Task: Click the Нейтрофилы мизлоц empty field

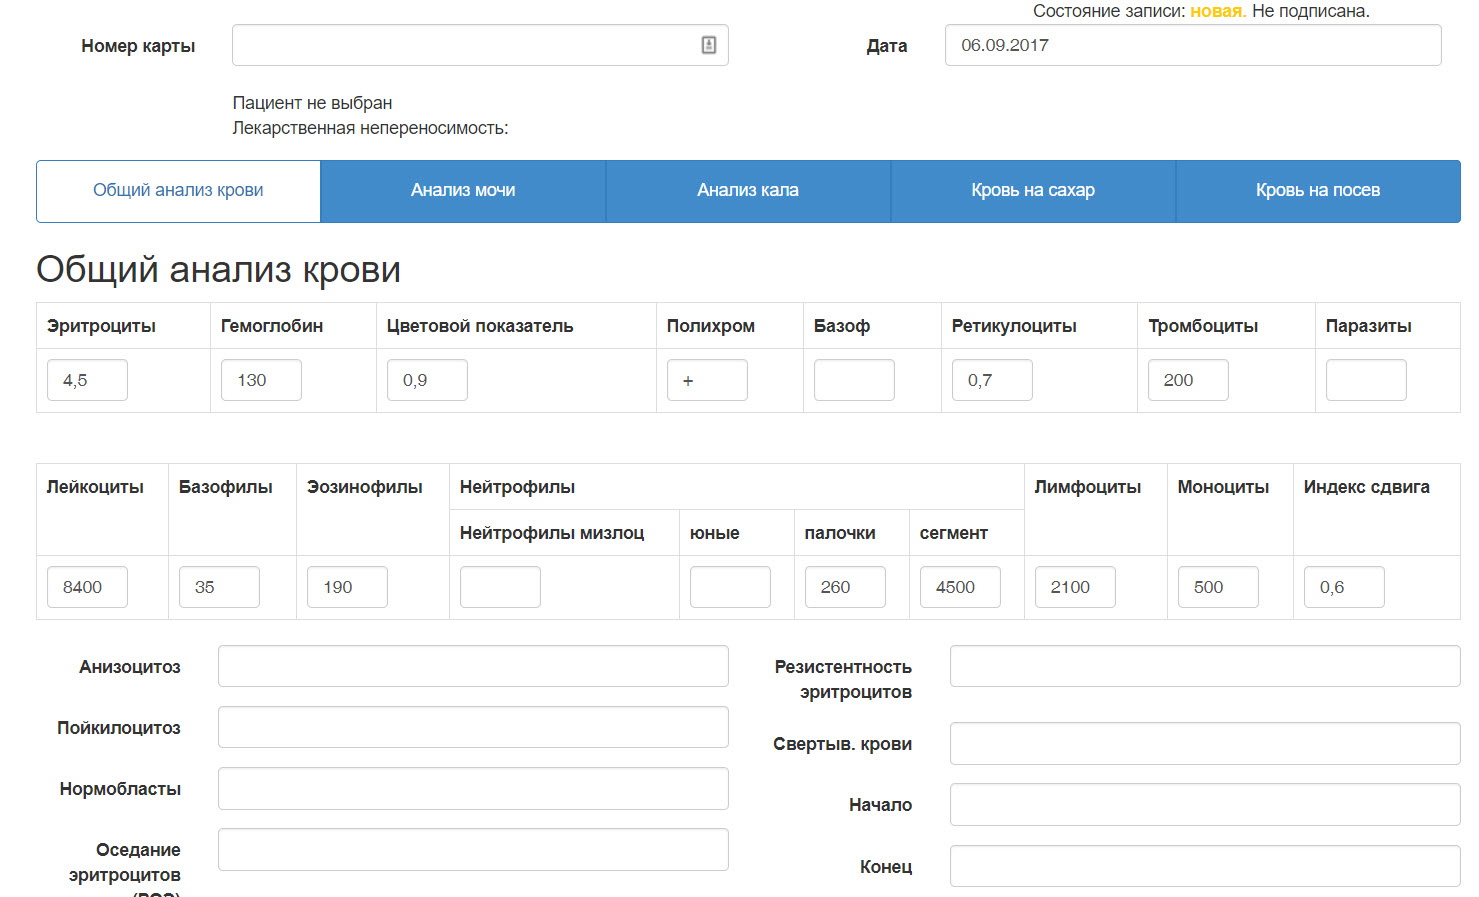Action: [x=500, y=587]
